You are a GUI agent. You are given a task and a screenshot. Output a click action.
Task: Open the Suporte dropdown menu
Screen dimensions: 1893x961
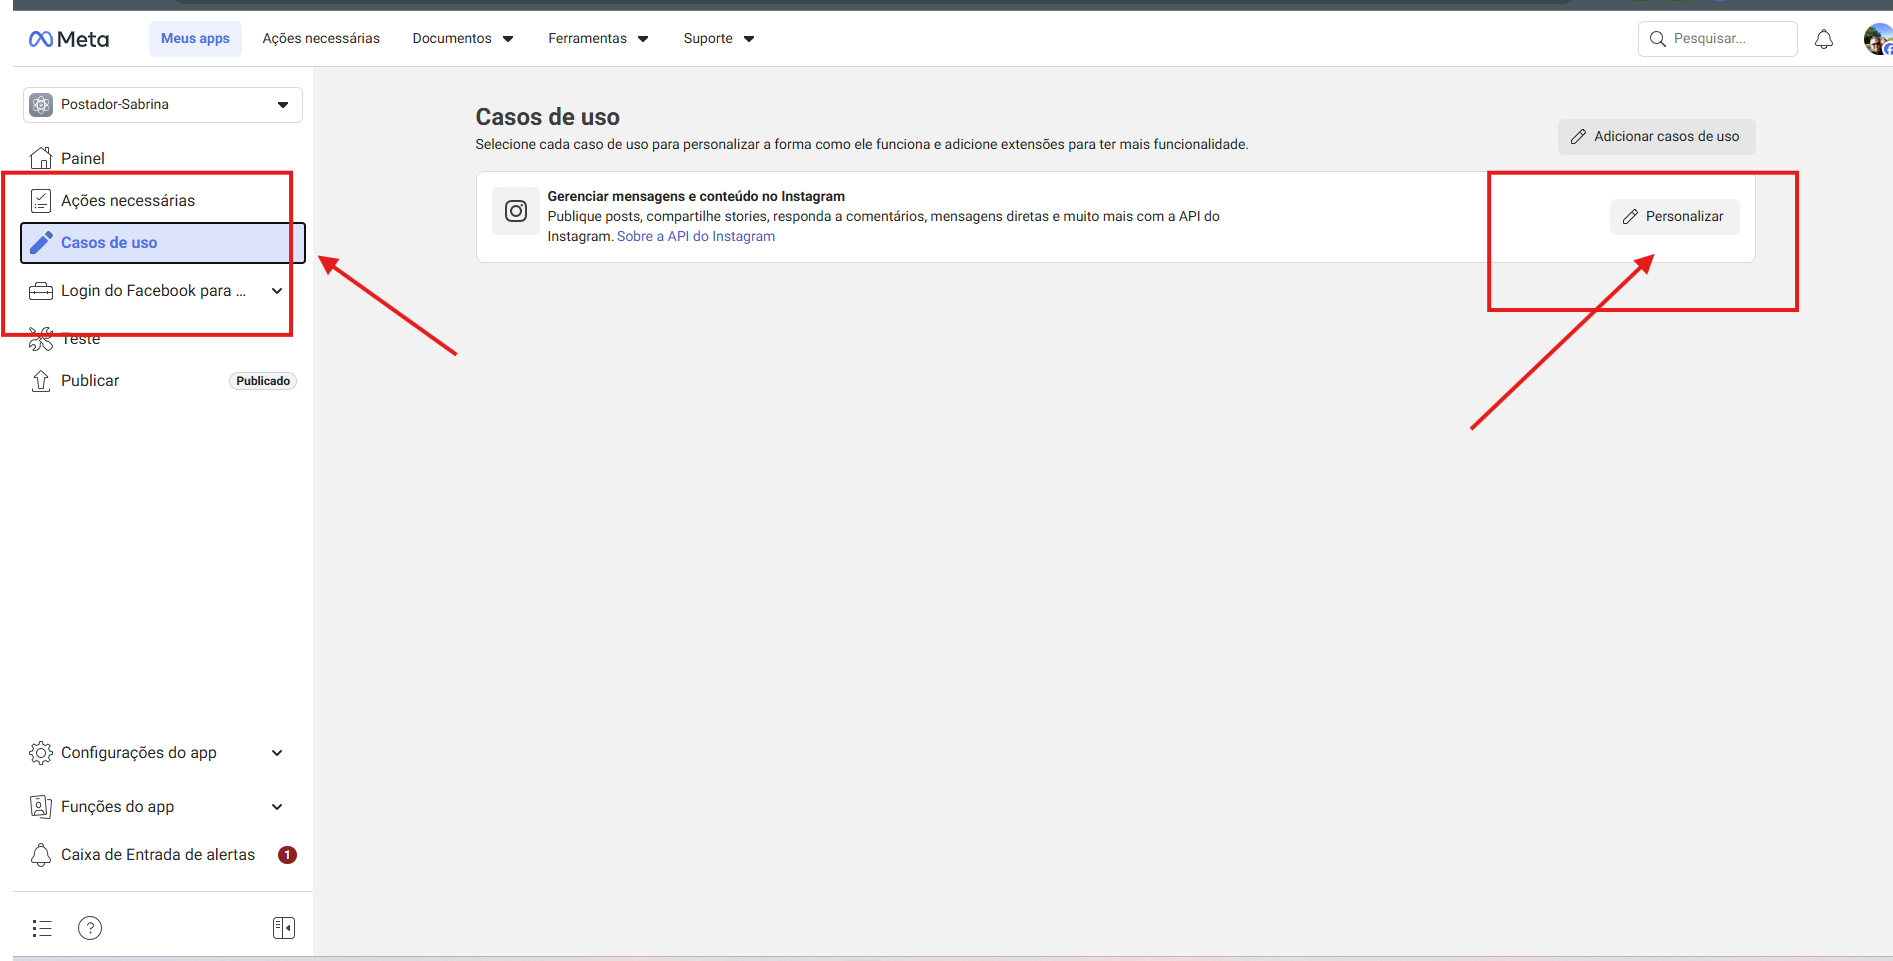pos(719,39)
